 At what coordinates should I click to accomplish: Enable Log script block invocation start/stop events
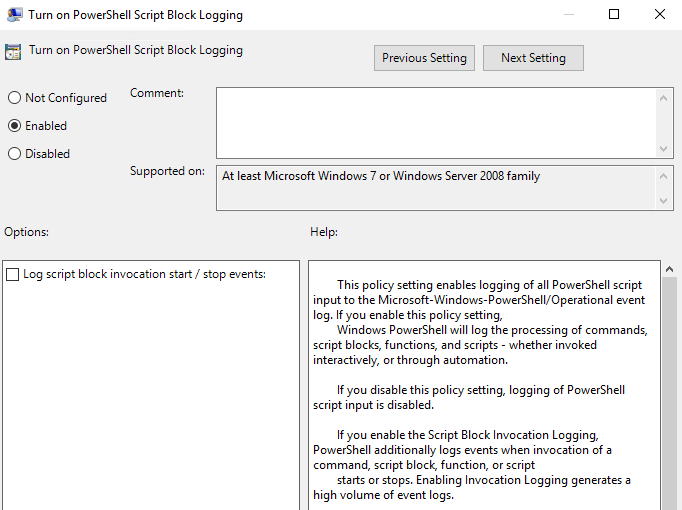[x=12, y=274]
